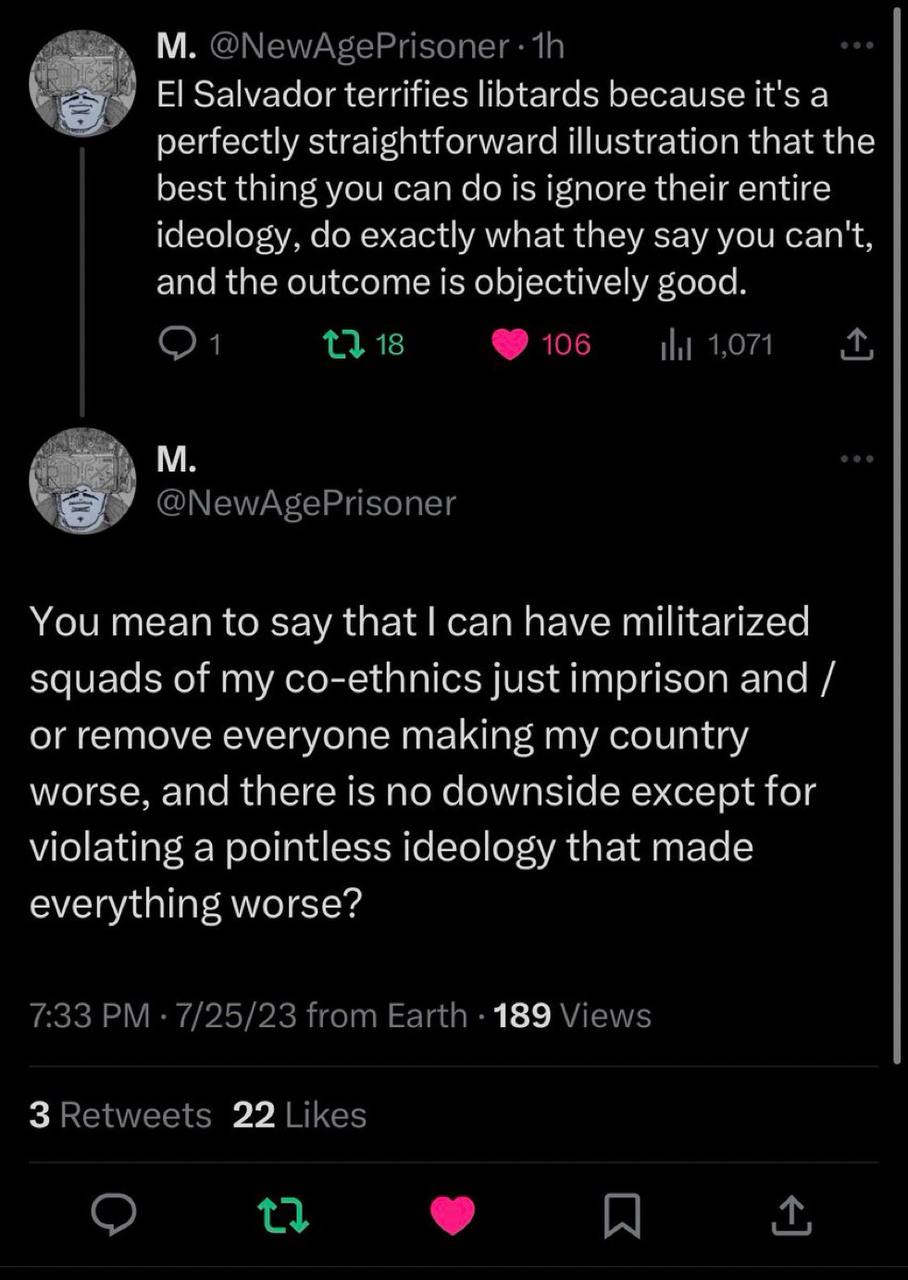Viewport: 908px width, 1280px height.
Task: Bookmark the main tweet
Action: 620,1215
